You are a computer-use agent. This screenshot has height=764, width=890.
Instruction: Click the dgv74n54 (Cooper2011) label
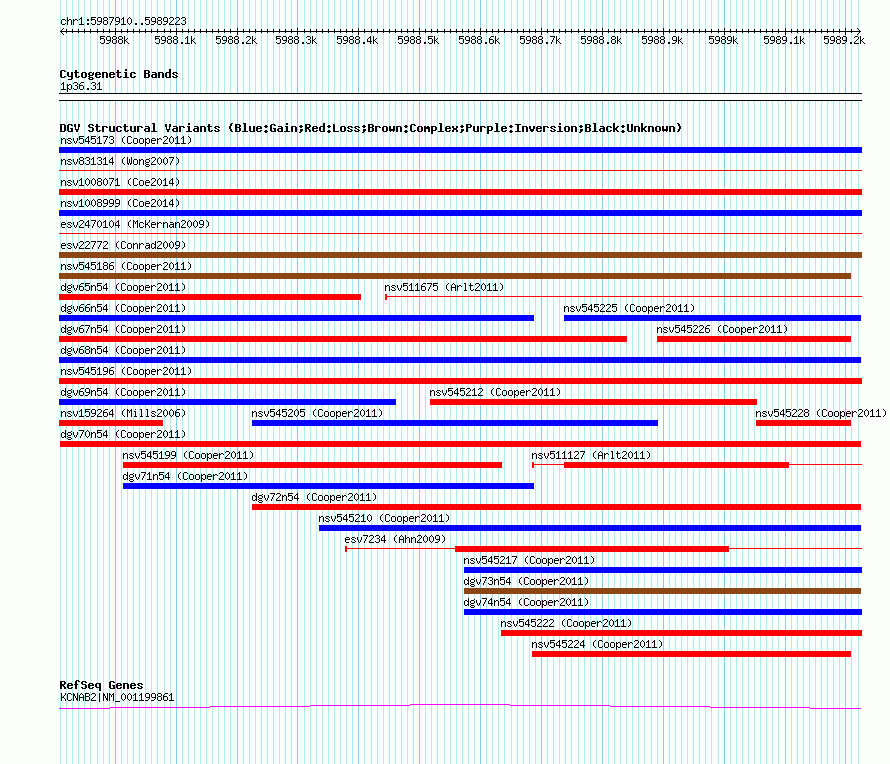coord(526,602)
